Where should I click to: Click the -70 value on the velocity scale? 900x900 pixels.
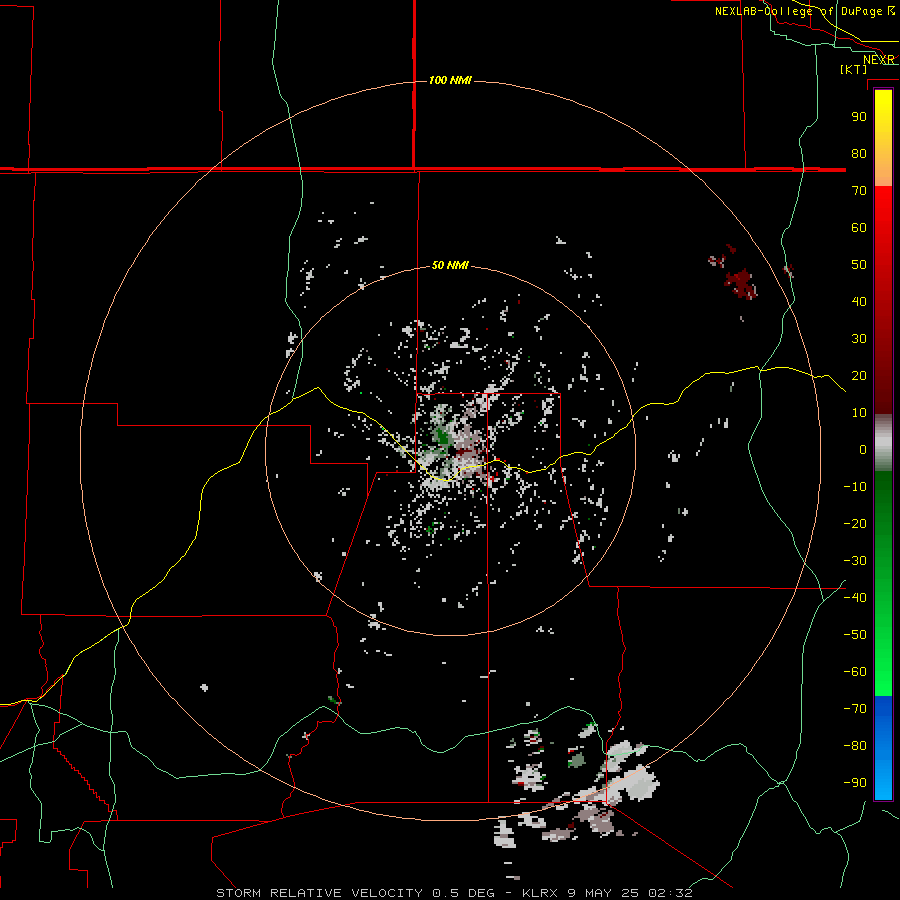(855, 708)
